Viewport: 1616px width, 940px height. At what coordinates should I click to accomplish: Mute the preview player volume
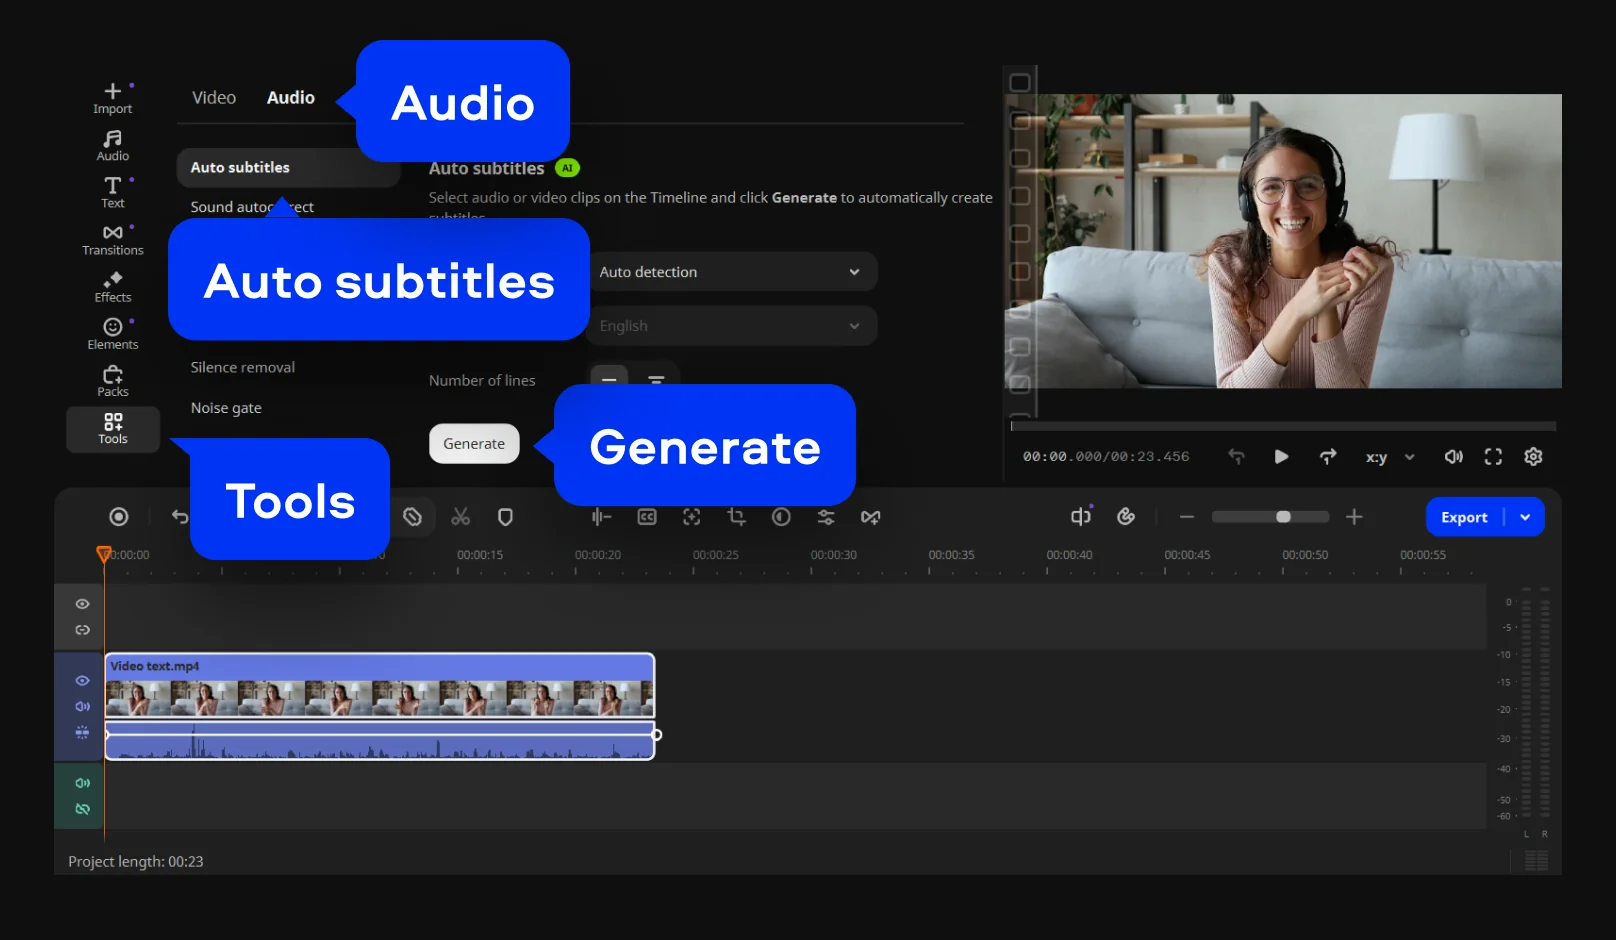tap(1453, 457)
